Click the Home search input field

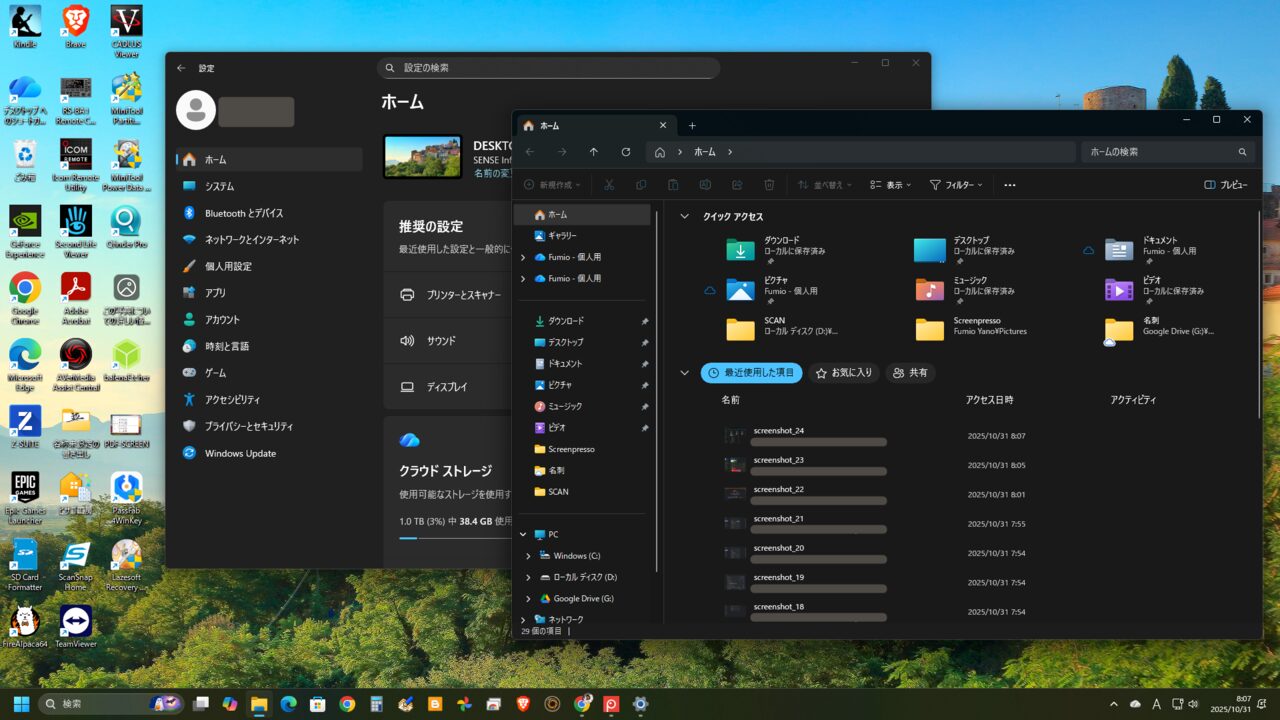tap(1160, 152)
